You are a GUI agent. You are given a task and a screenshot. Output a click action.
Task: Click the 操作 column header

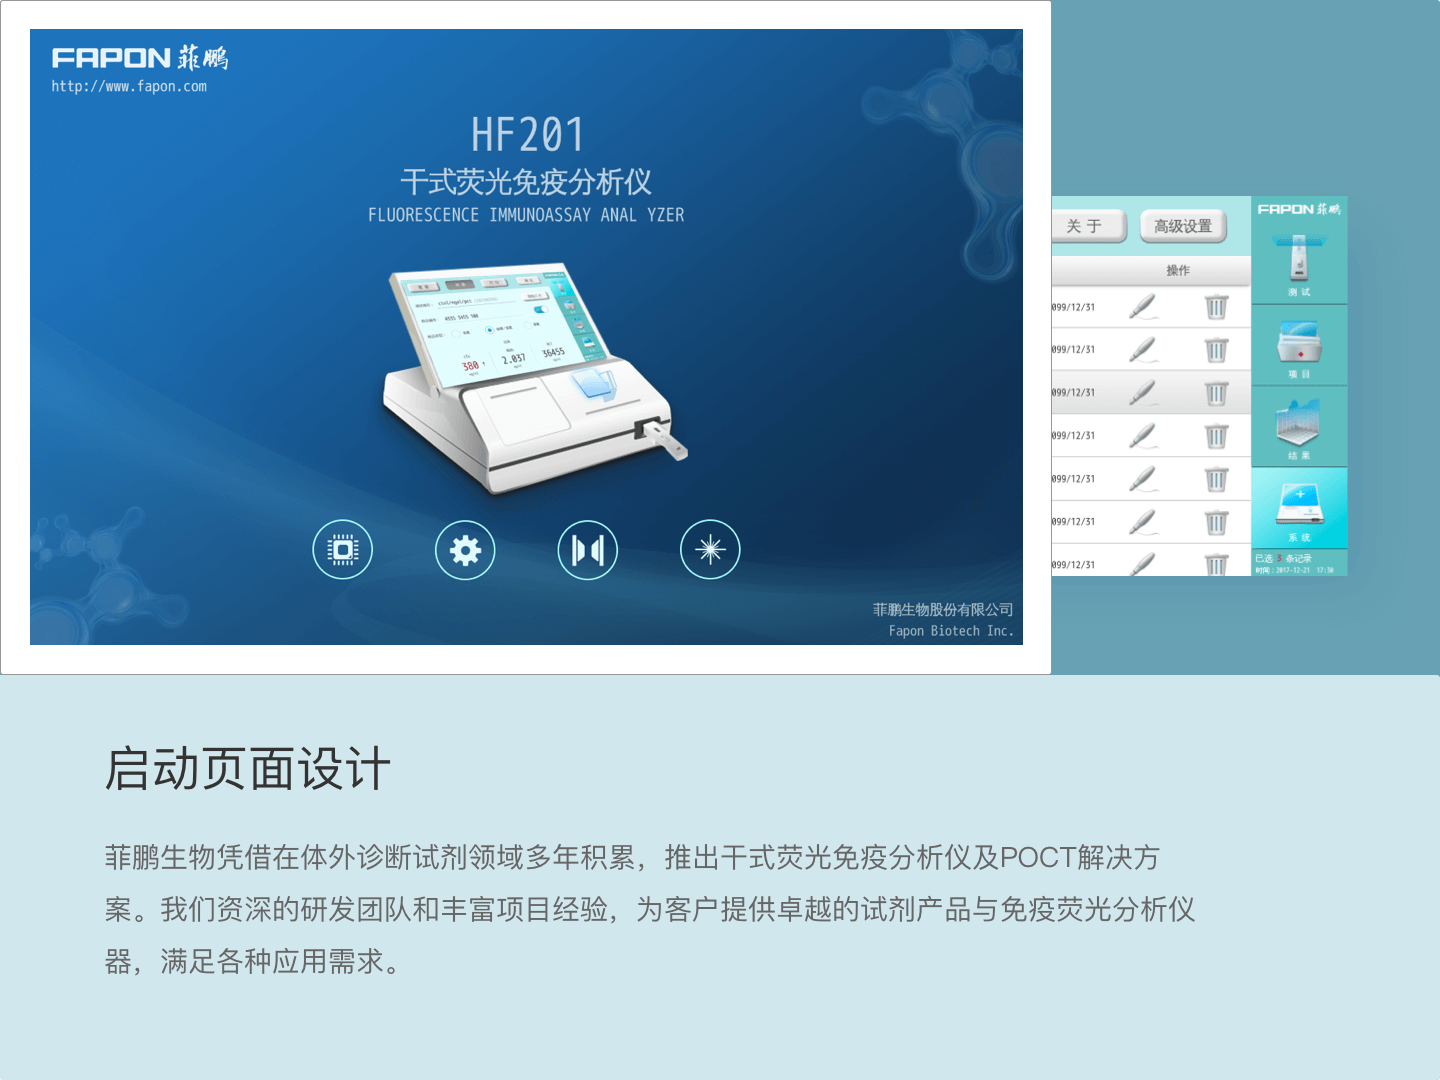point(1178,270)
